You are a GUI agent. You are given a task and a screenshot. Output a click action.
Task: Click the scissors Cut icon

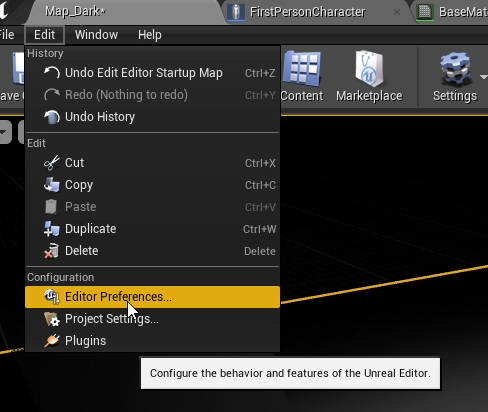pyautogui.click(x=52, y=163)
